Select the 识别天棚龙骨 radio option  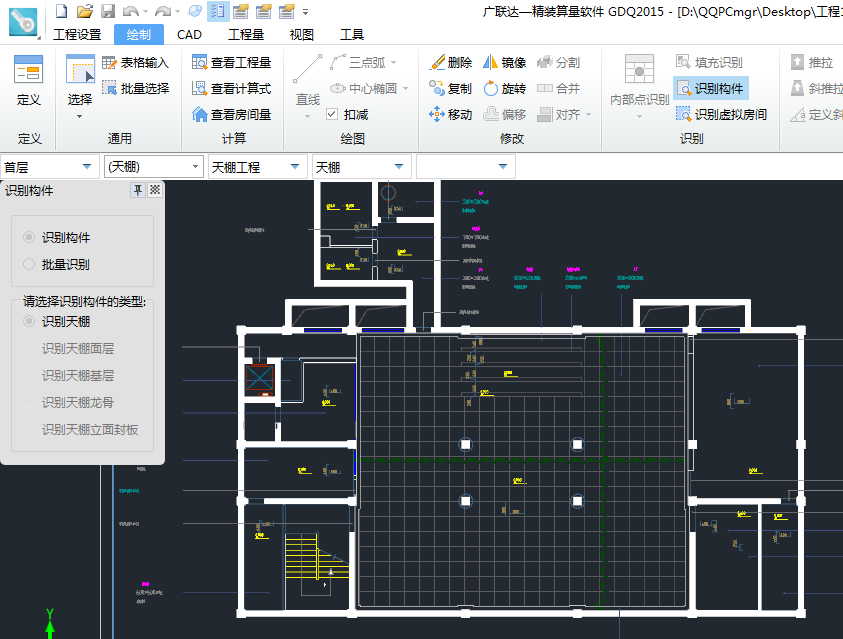(x=29, y=402)
